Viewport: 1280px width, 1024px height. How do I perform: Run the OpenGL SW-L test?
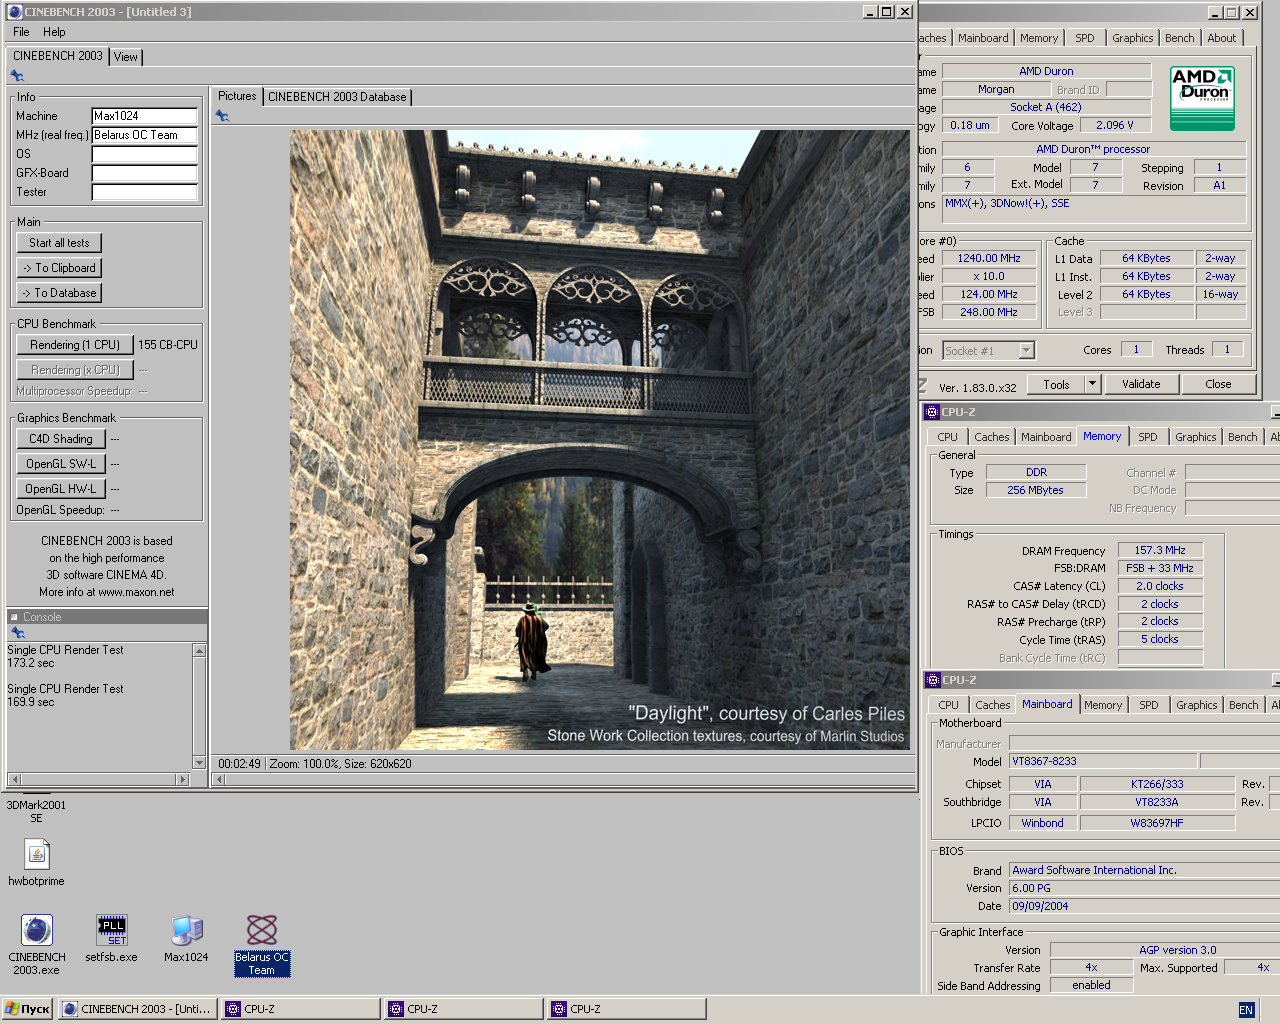coord(60,464)
